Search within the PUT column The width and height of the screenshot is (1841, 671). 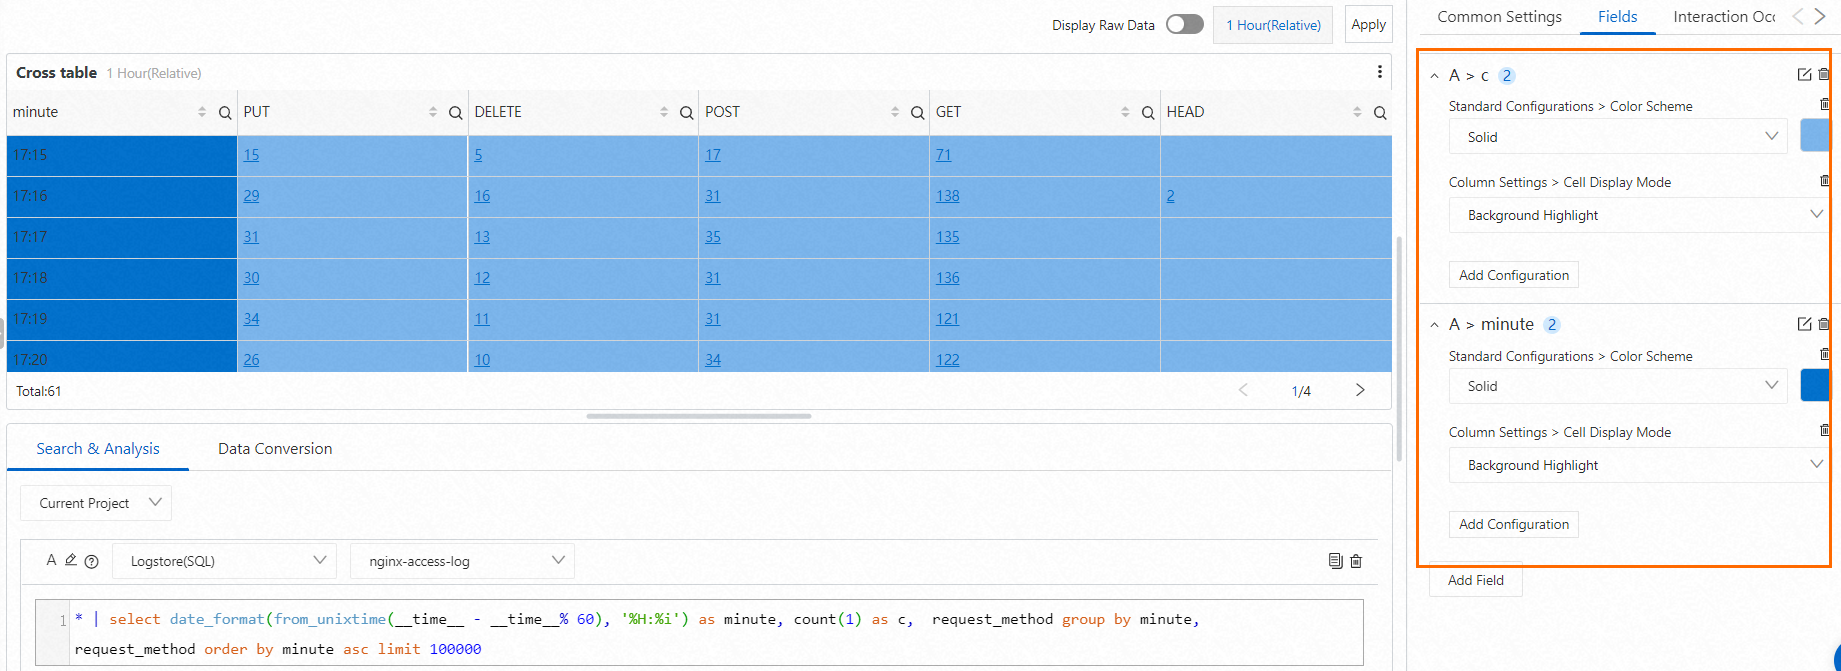tap(456, 113)
